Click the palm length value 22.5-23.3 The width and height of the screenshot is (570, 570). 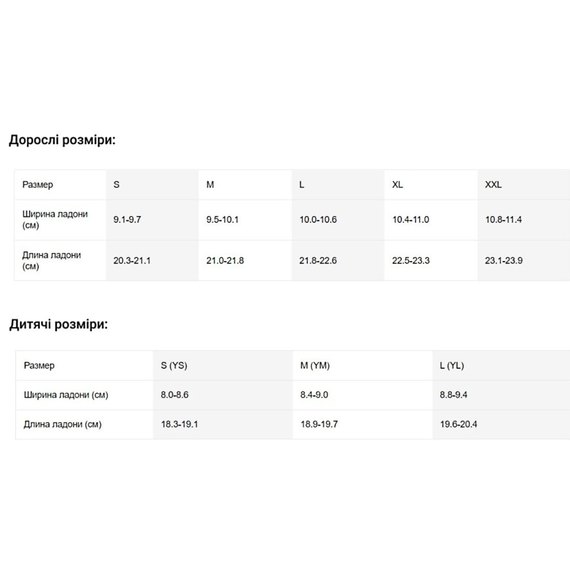pos(411,261)
